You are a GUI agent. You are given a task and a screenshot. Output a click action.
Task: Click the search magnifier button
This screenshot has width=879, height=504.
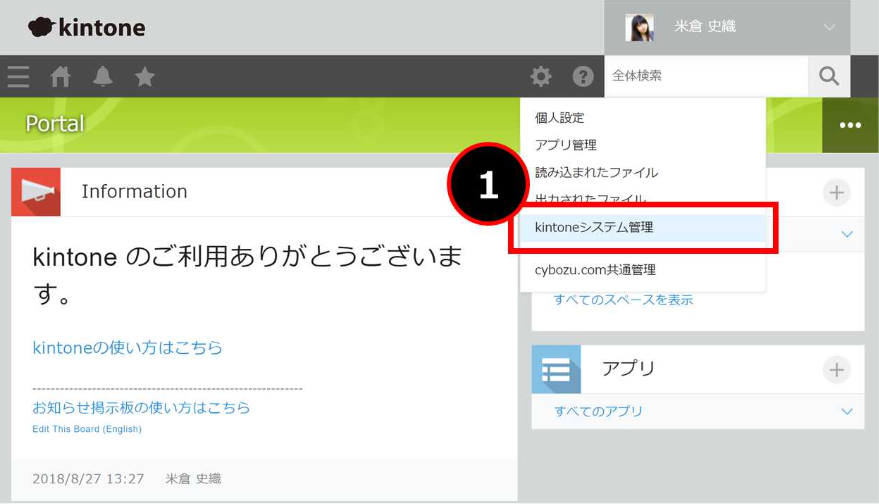[x=829, y=76]
